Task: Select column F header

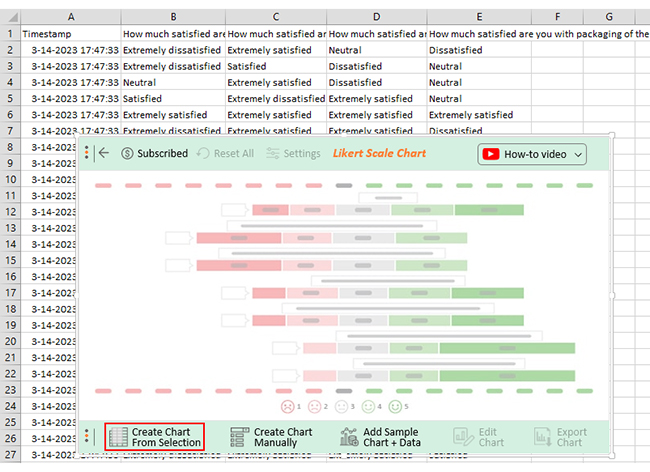Action: (557, 17)
